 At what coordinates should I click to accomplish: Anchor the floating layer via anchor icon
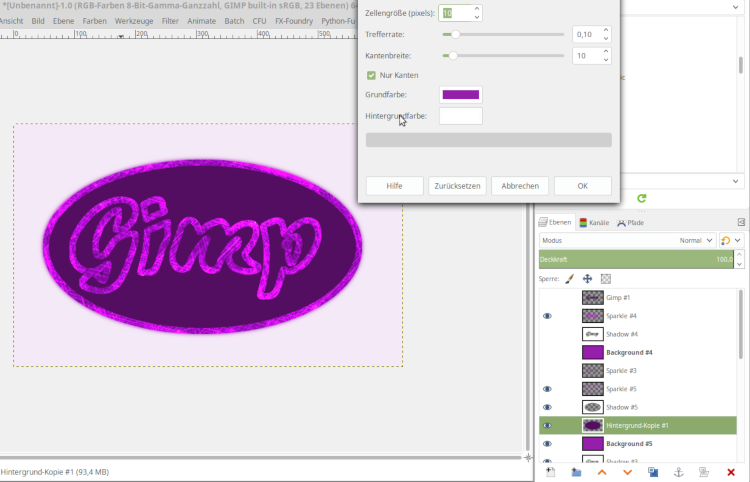pyautogui.click(x=678, y=471)
